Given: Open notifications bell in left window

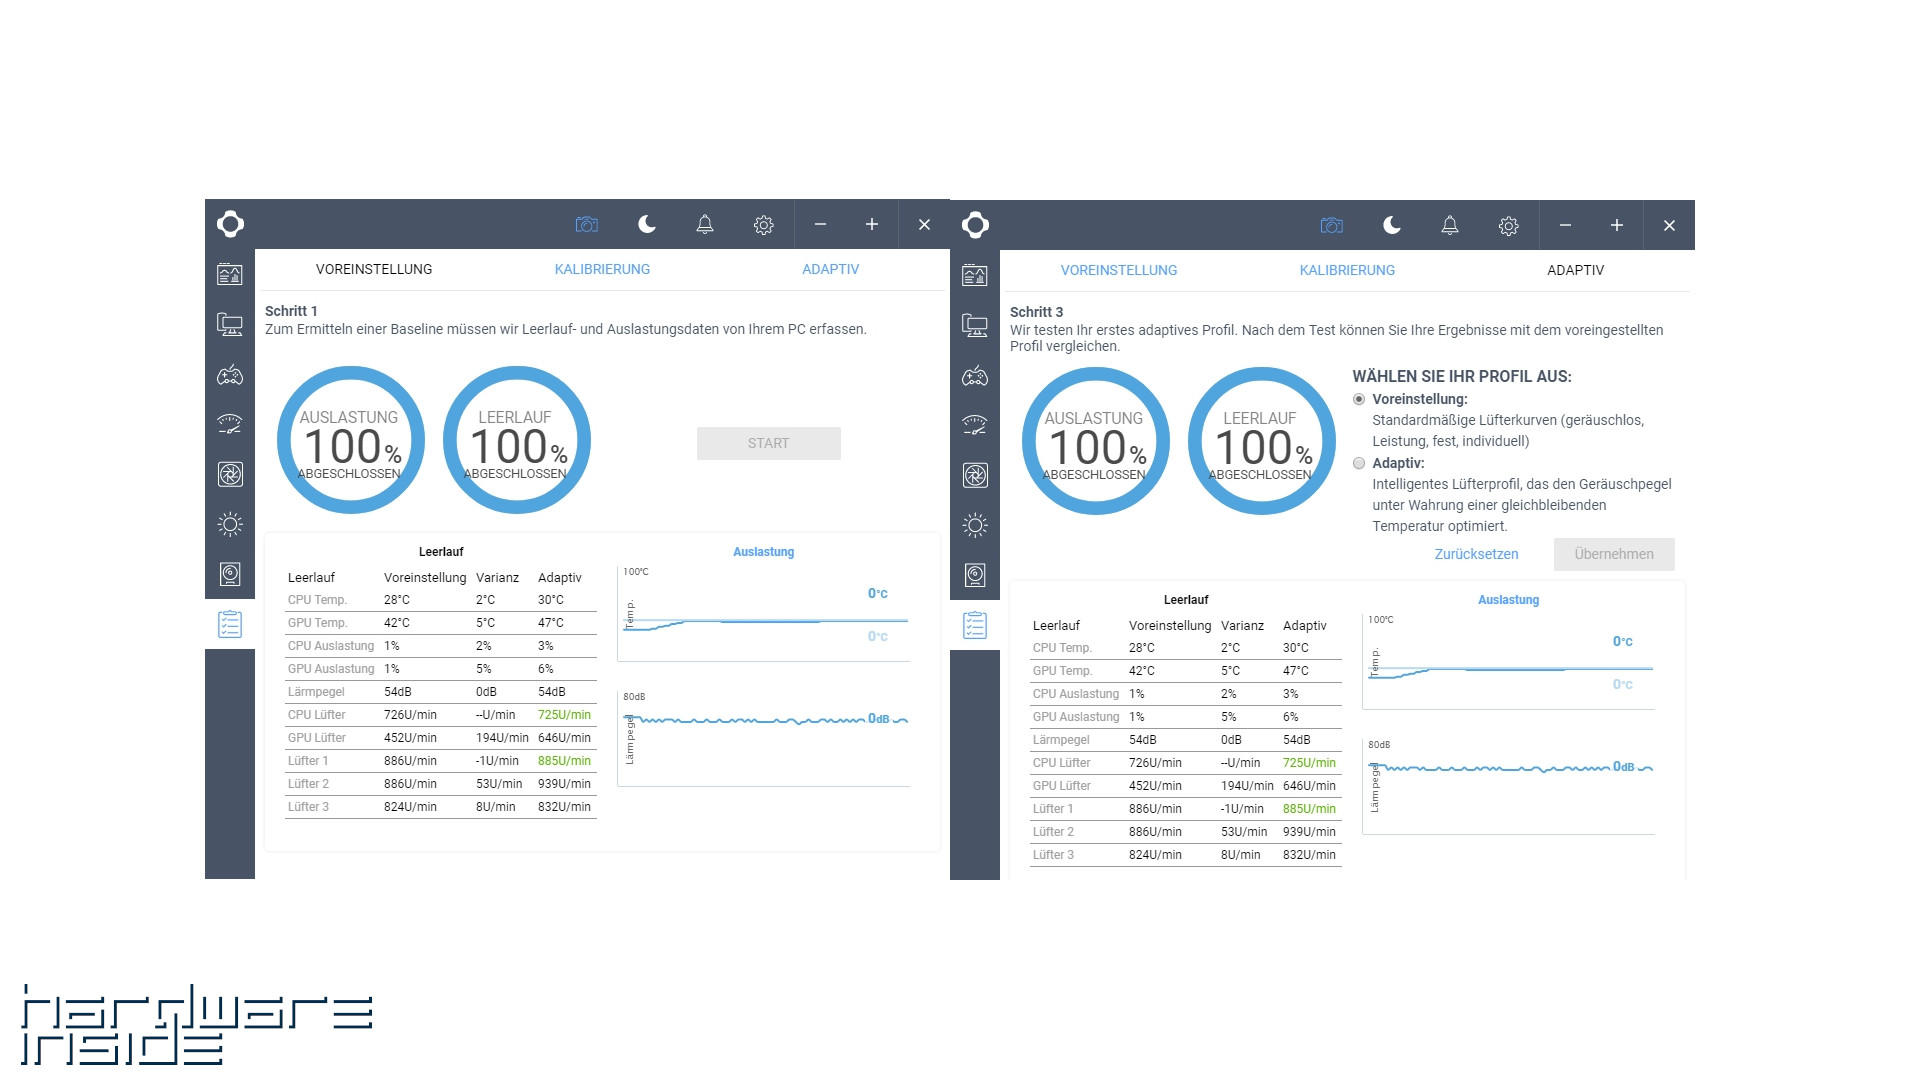Looking at the screenshot, I should click(x=705, y=224).
